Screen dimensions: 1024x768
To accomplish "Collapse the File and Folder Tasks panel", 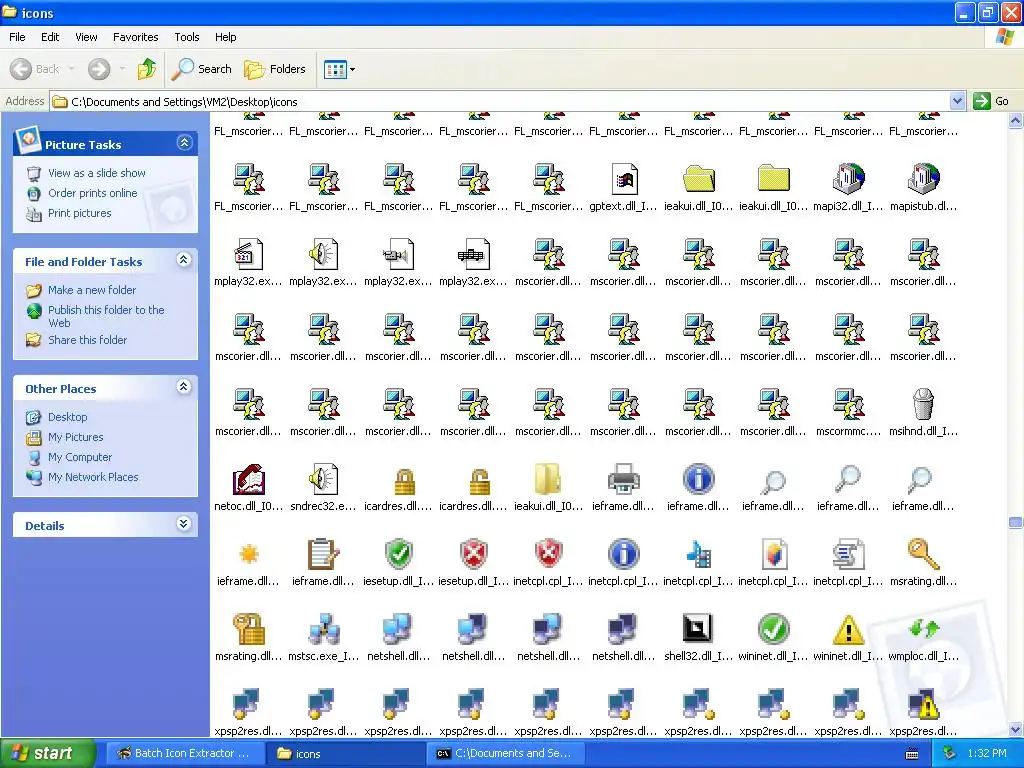I will pos(184,260).
